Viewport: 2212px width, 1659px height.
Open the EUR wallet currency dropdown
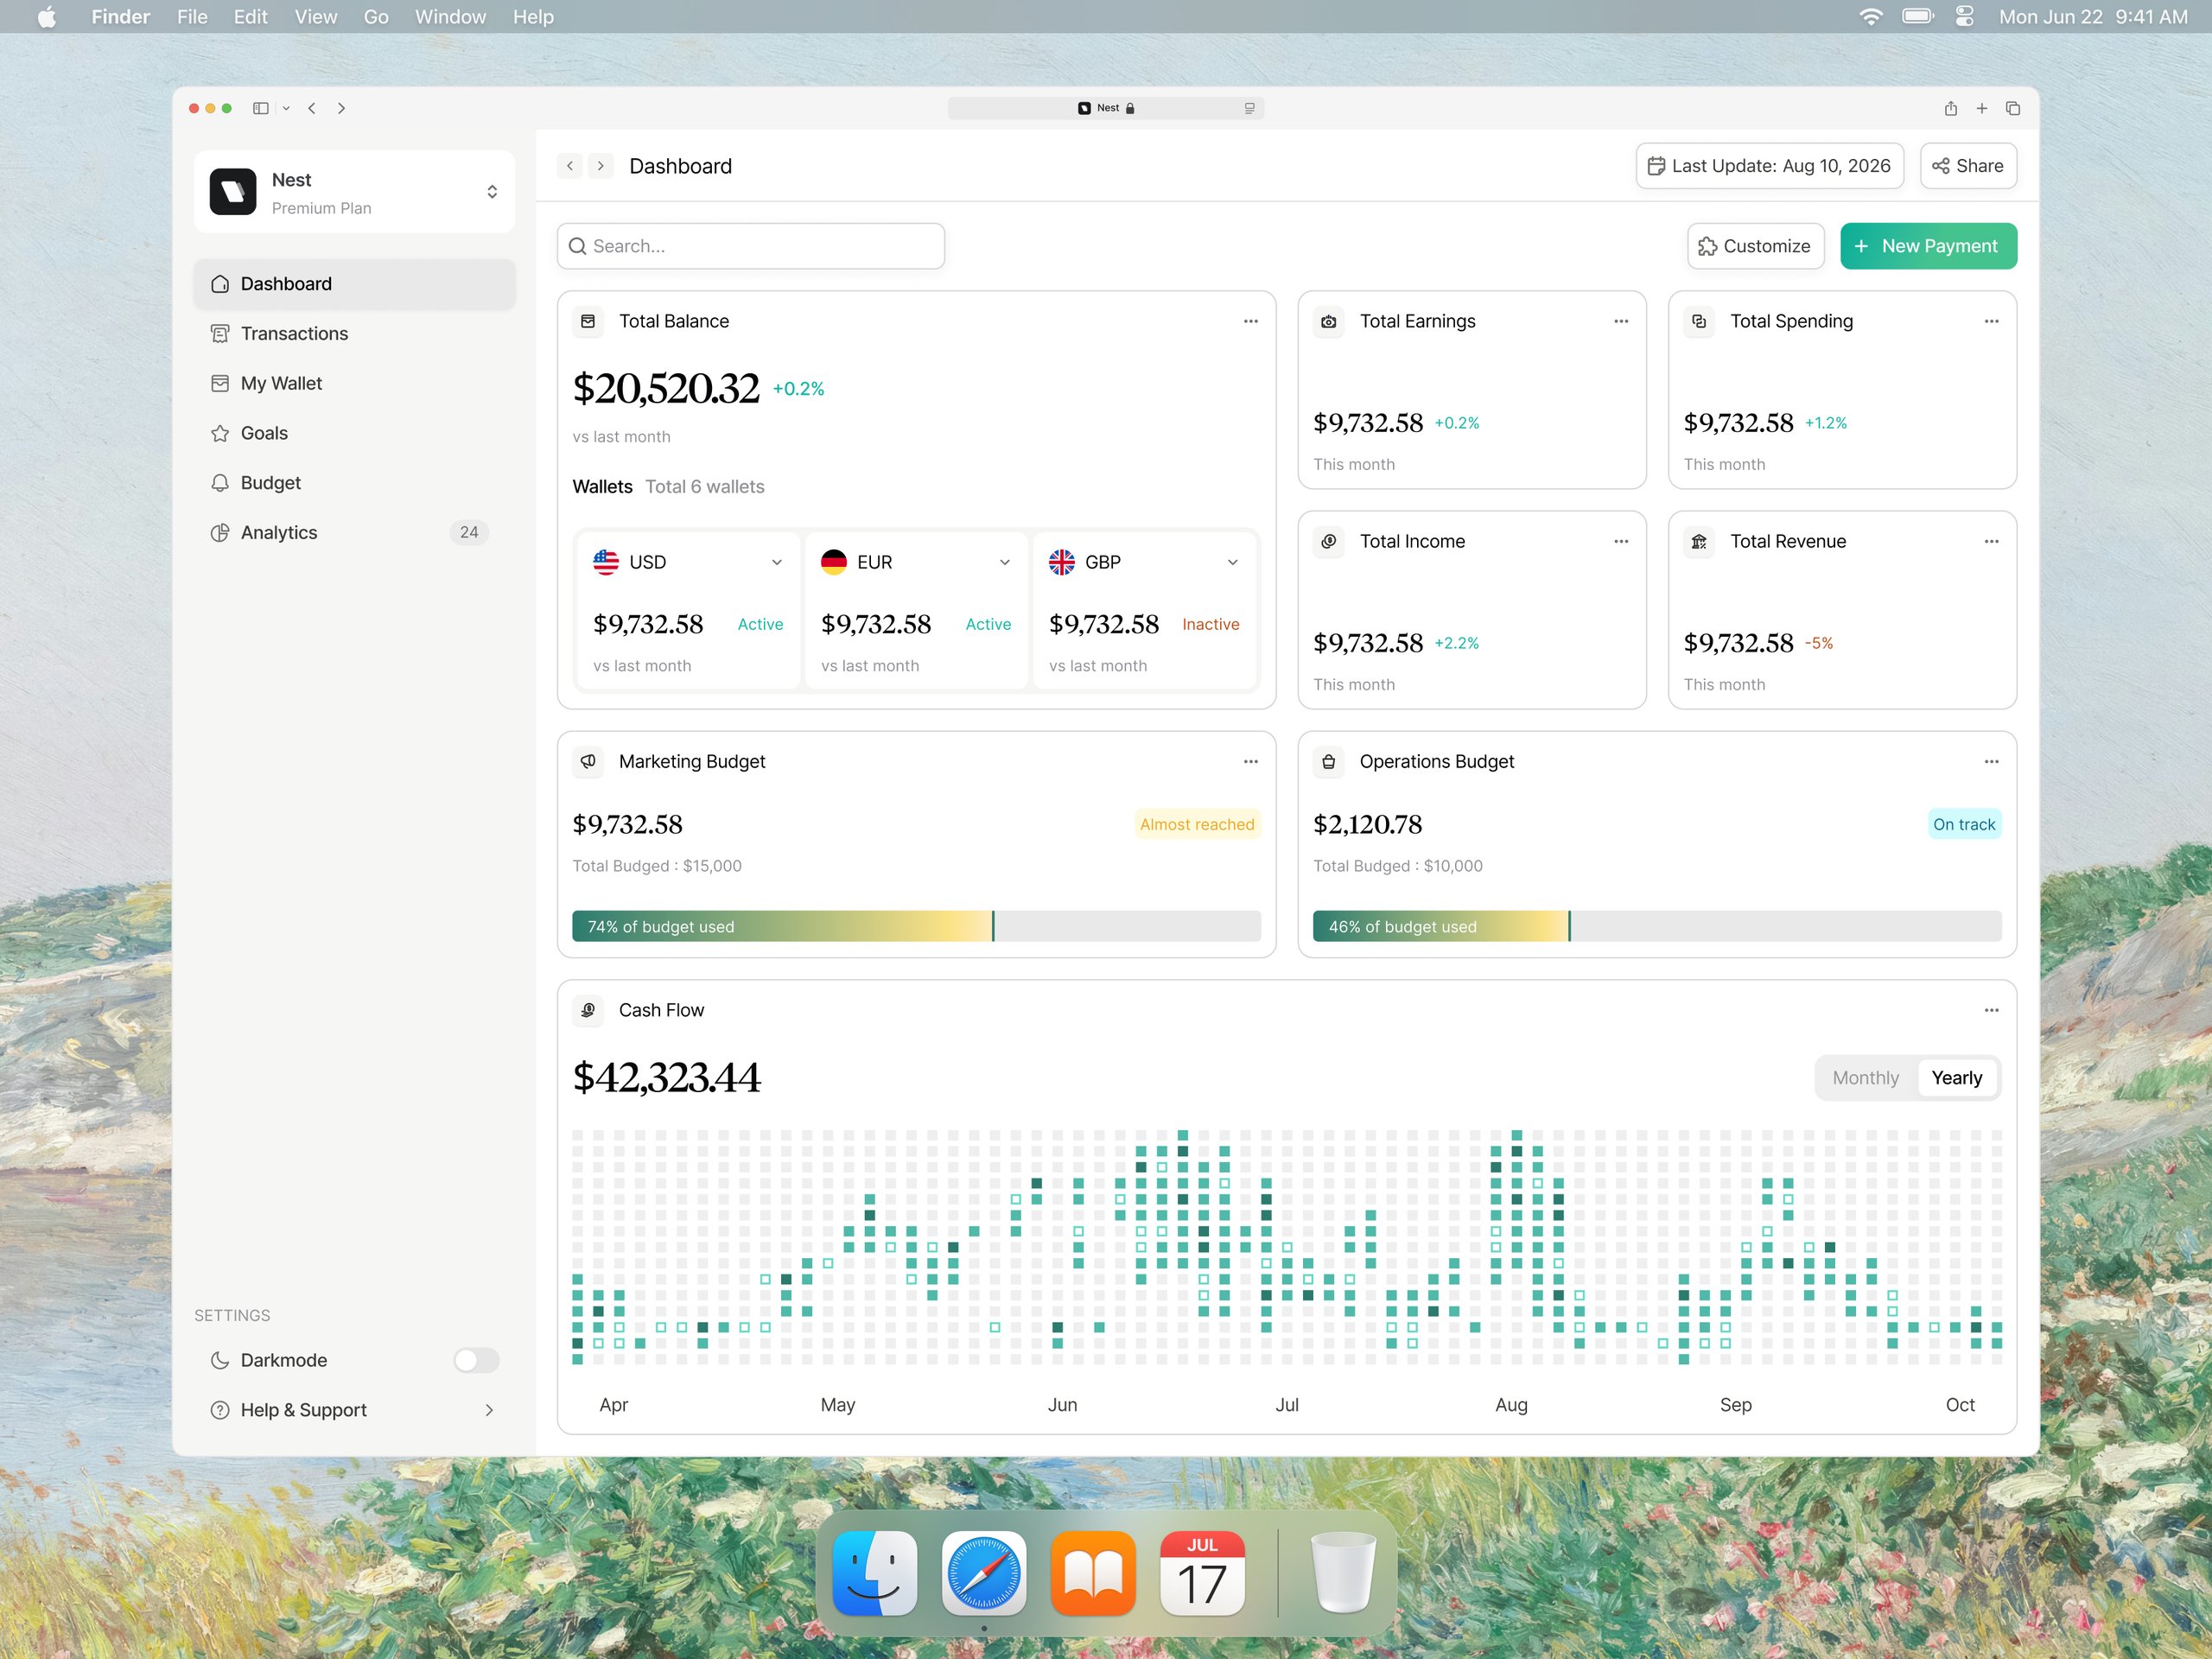(x=1005, y=562)
